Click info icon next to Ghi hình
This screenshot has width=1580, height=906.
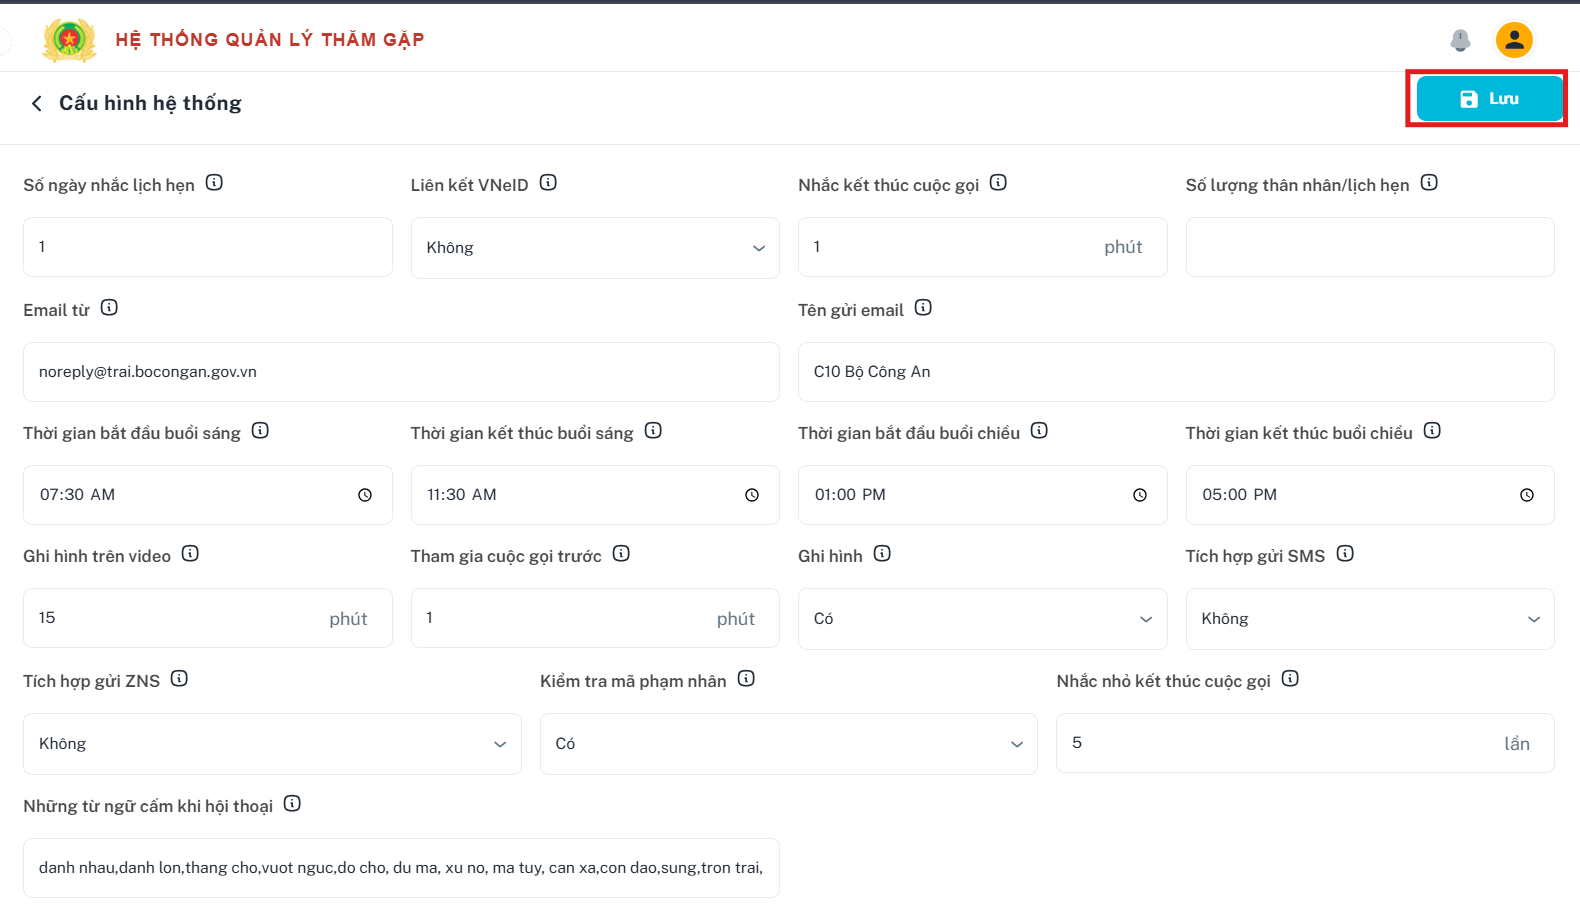coord(882,554)
